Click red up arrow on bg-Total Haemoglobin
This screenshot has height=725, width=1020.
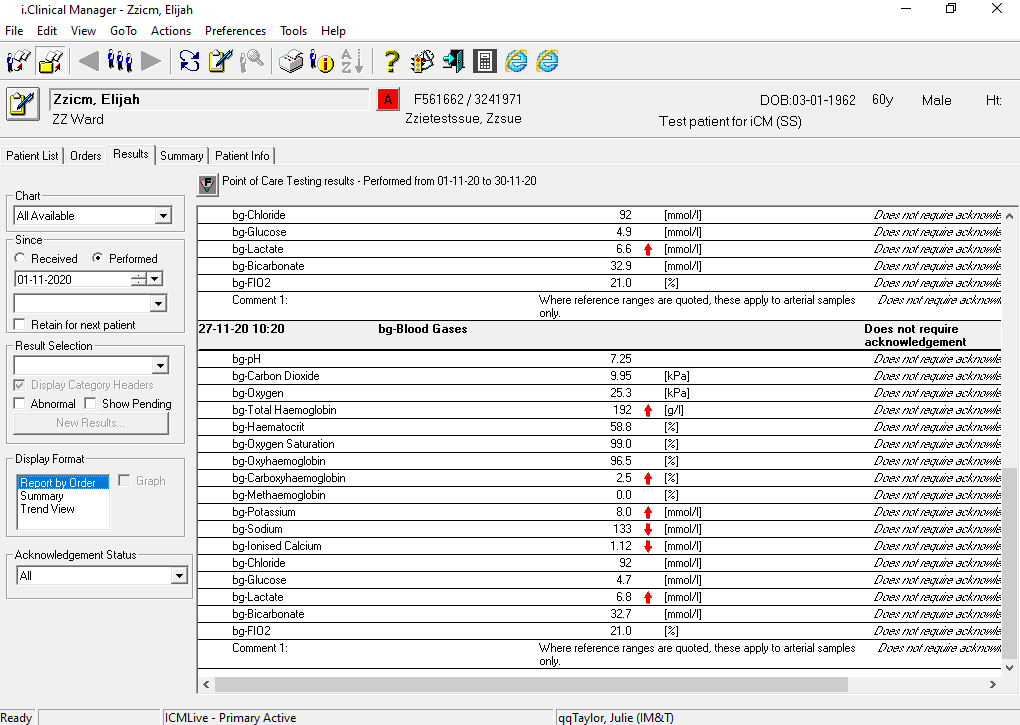coord(648,410)
